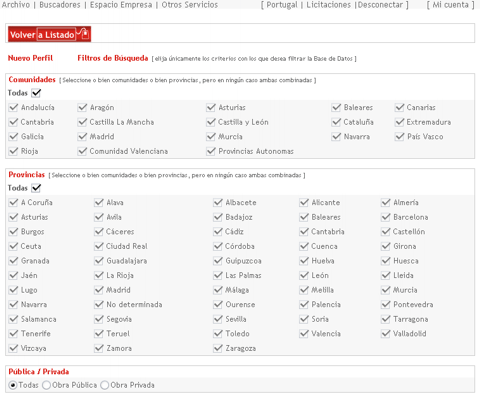
Task: Uncheck the Badajoz province
Action: [x=218, y=217]
